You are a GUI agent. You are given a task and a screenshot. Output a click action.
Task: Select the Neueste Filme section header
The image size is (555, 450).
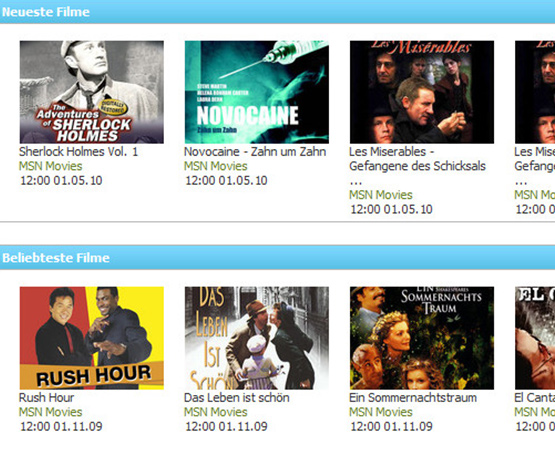point(278,12)
